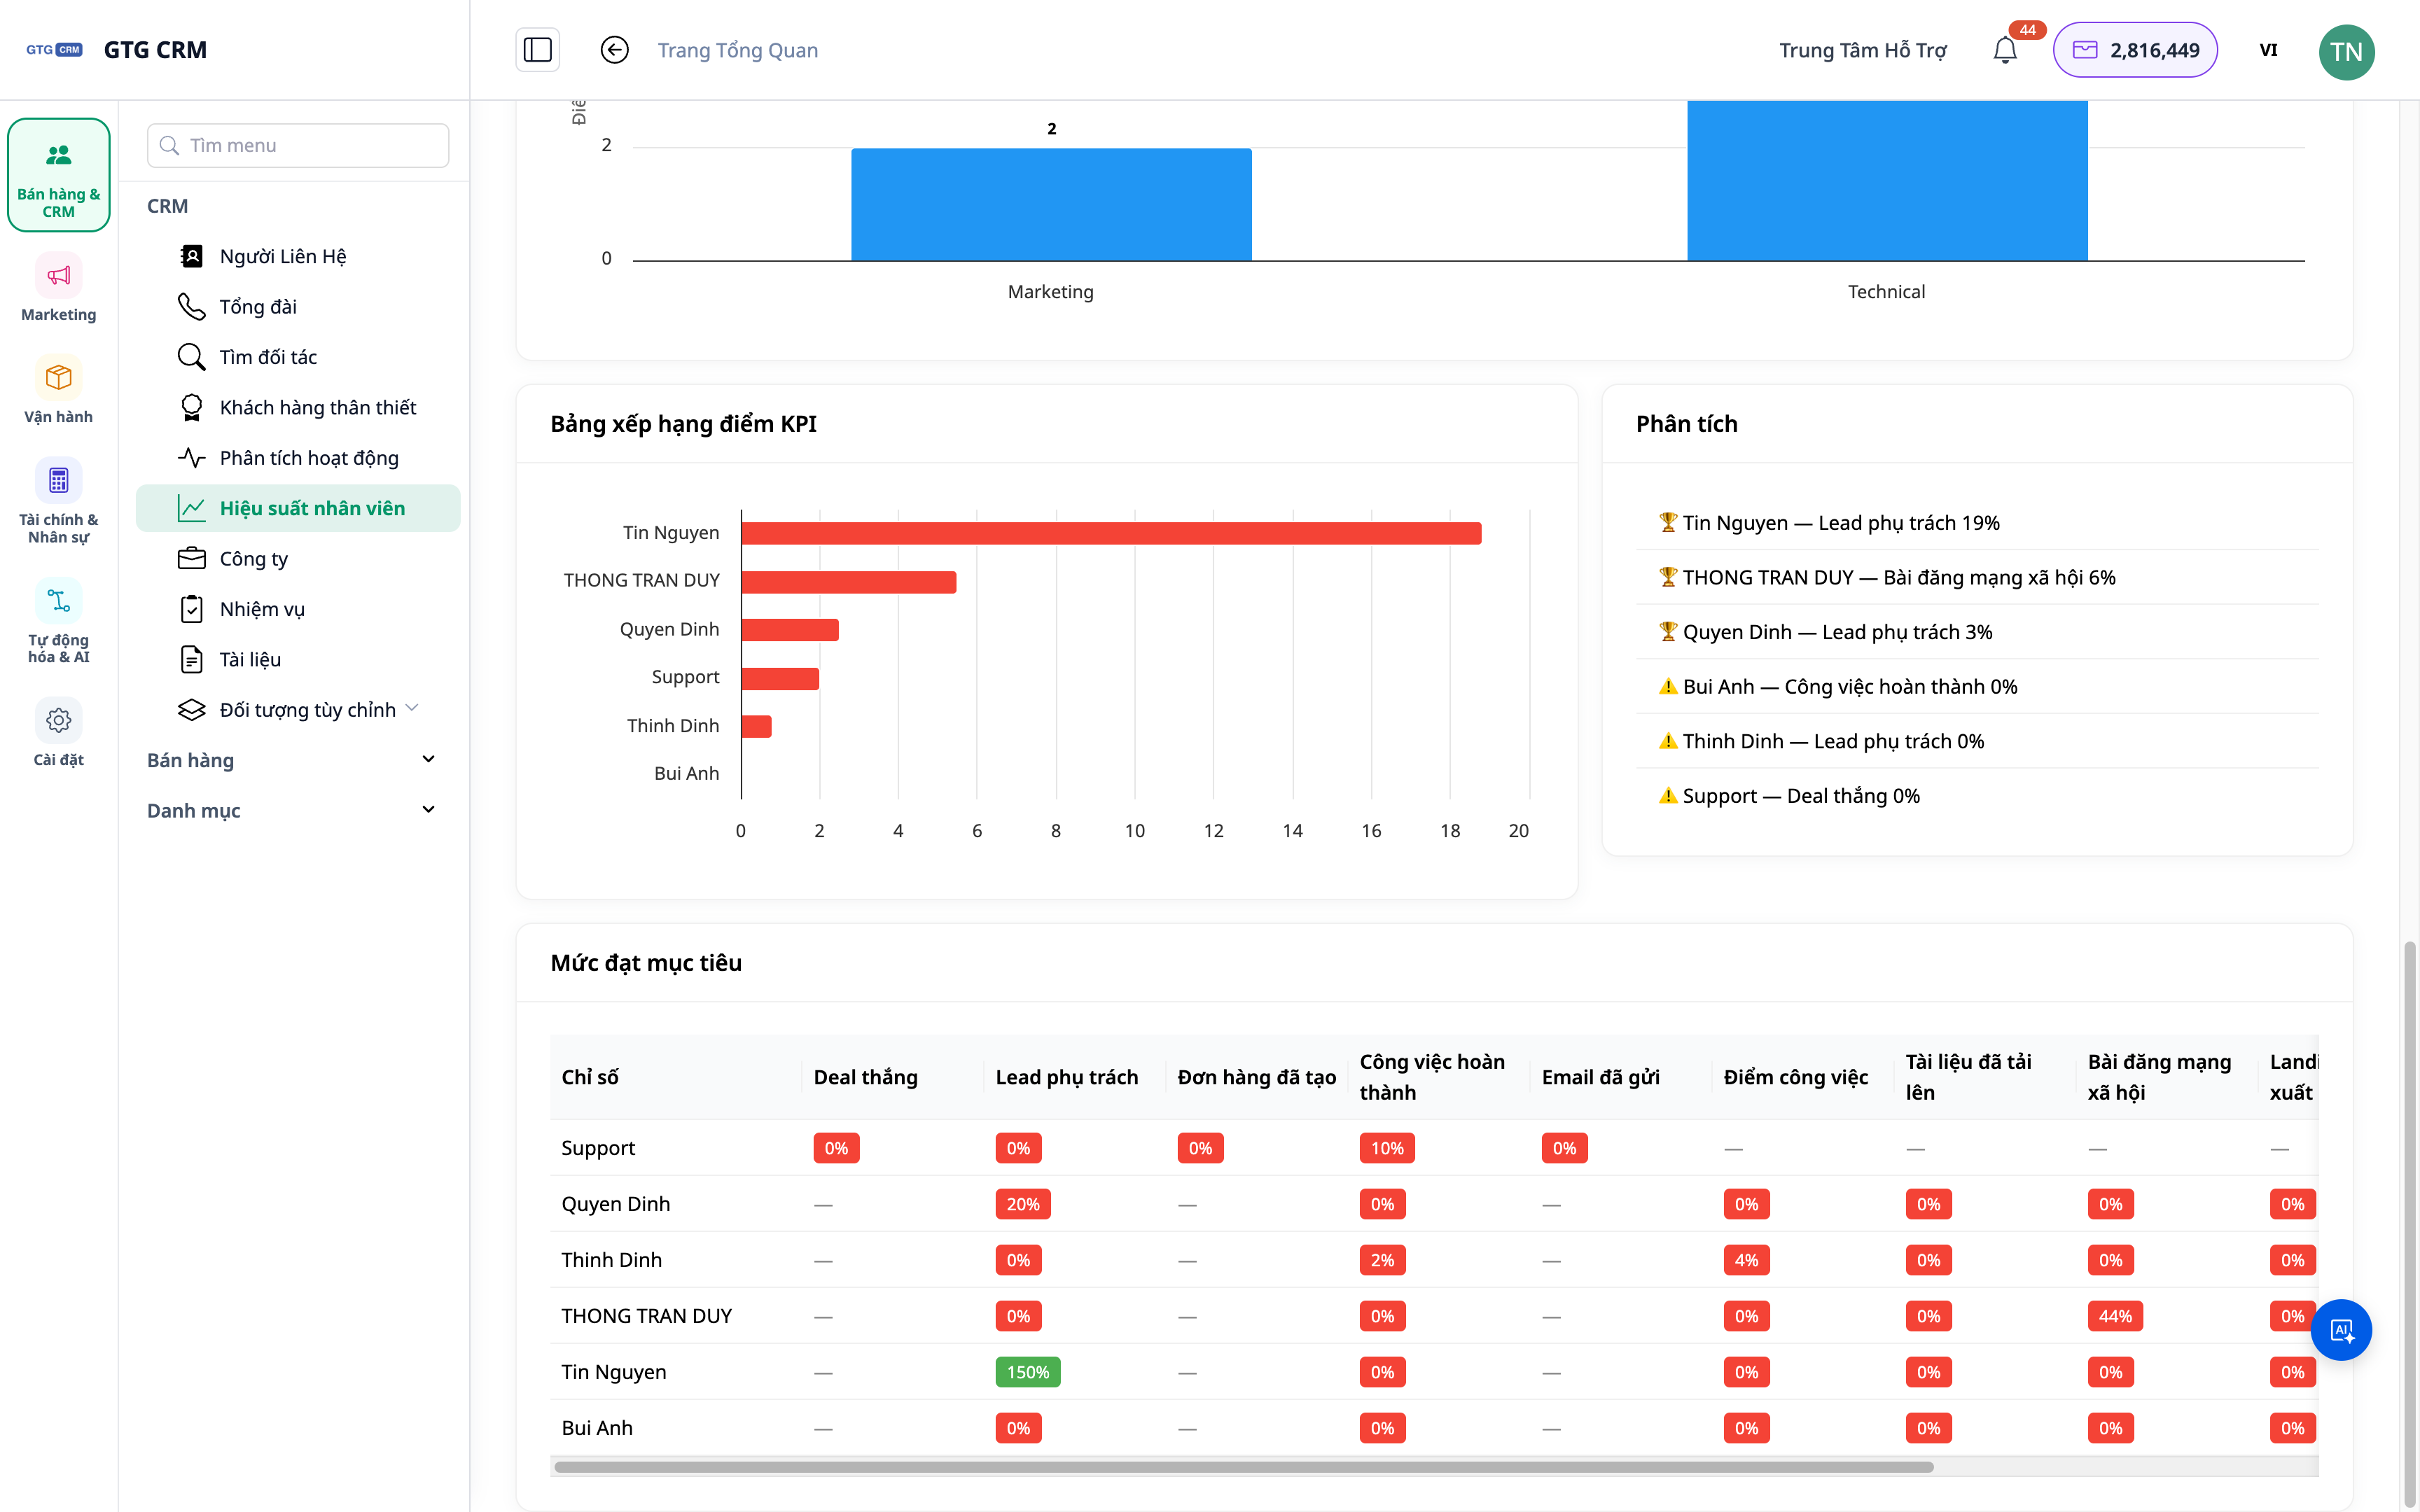This screenshot has height=1512, width=2420.
Task: Click the Quyen Dinh KPI bar
Action: (x=790, y=629)
